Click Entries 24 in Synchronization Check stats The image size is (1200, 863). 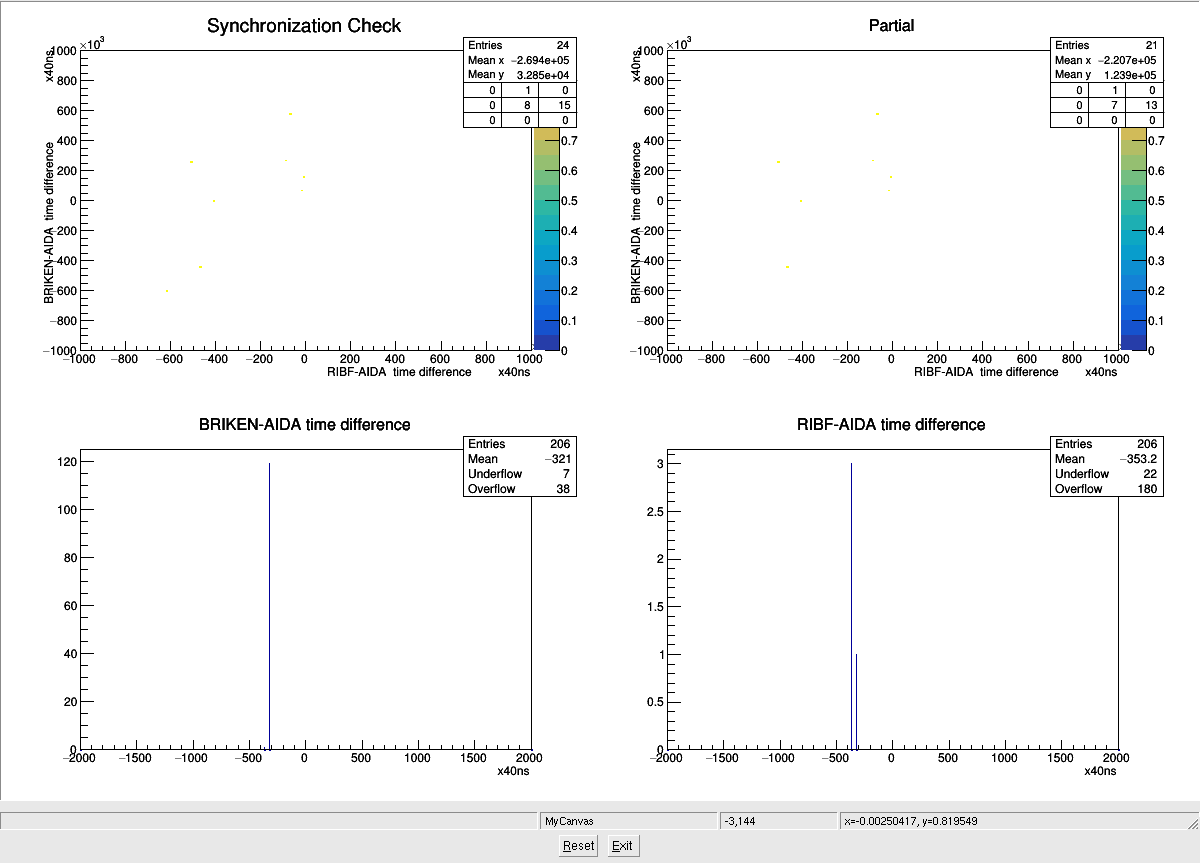coord(520,45)
